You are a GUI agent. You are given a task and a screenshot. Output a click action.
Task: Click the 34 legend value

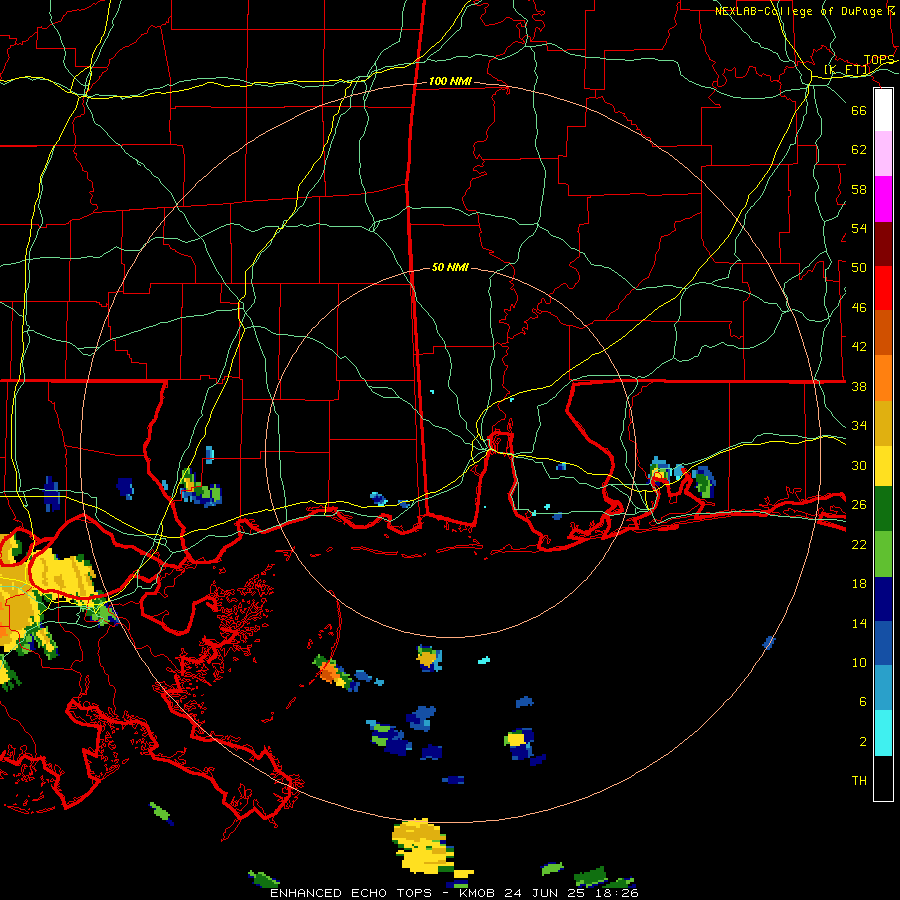pos(859,426)
